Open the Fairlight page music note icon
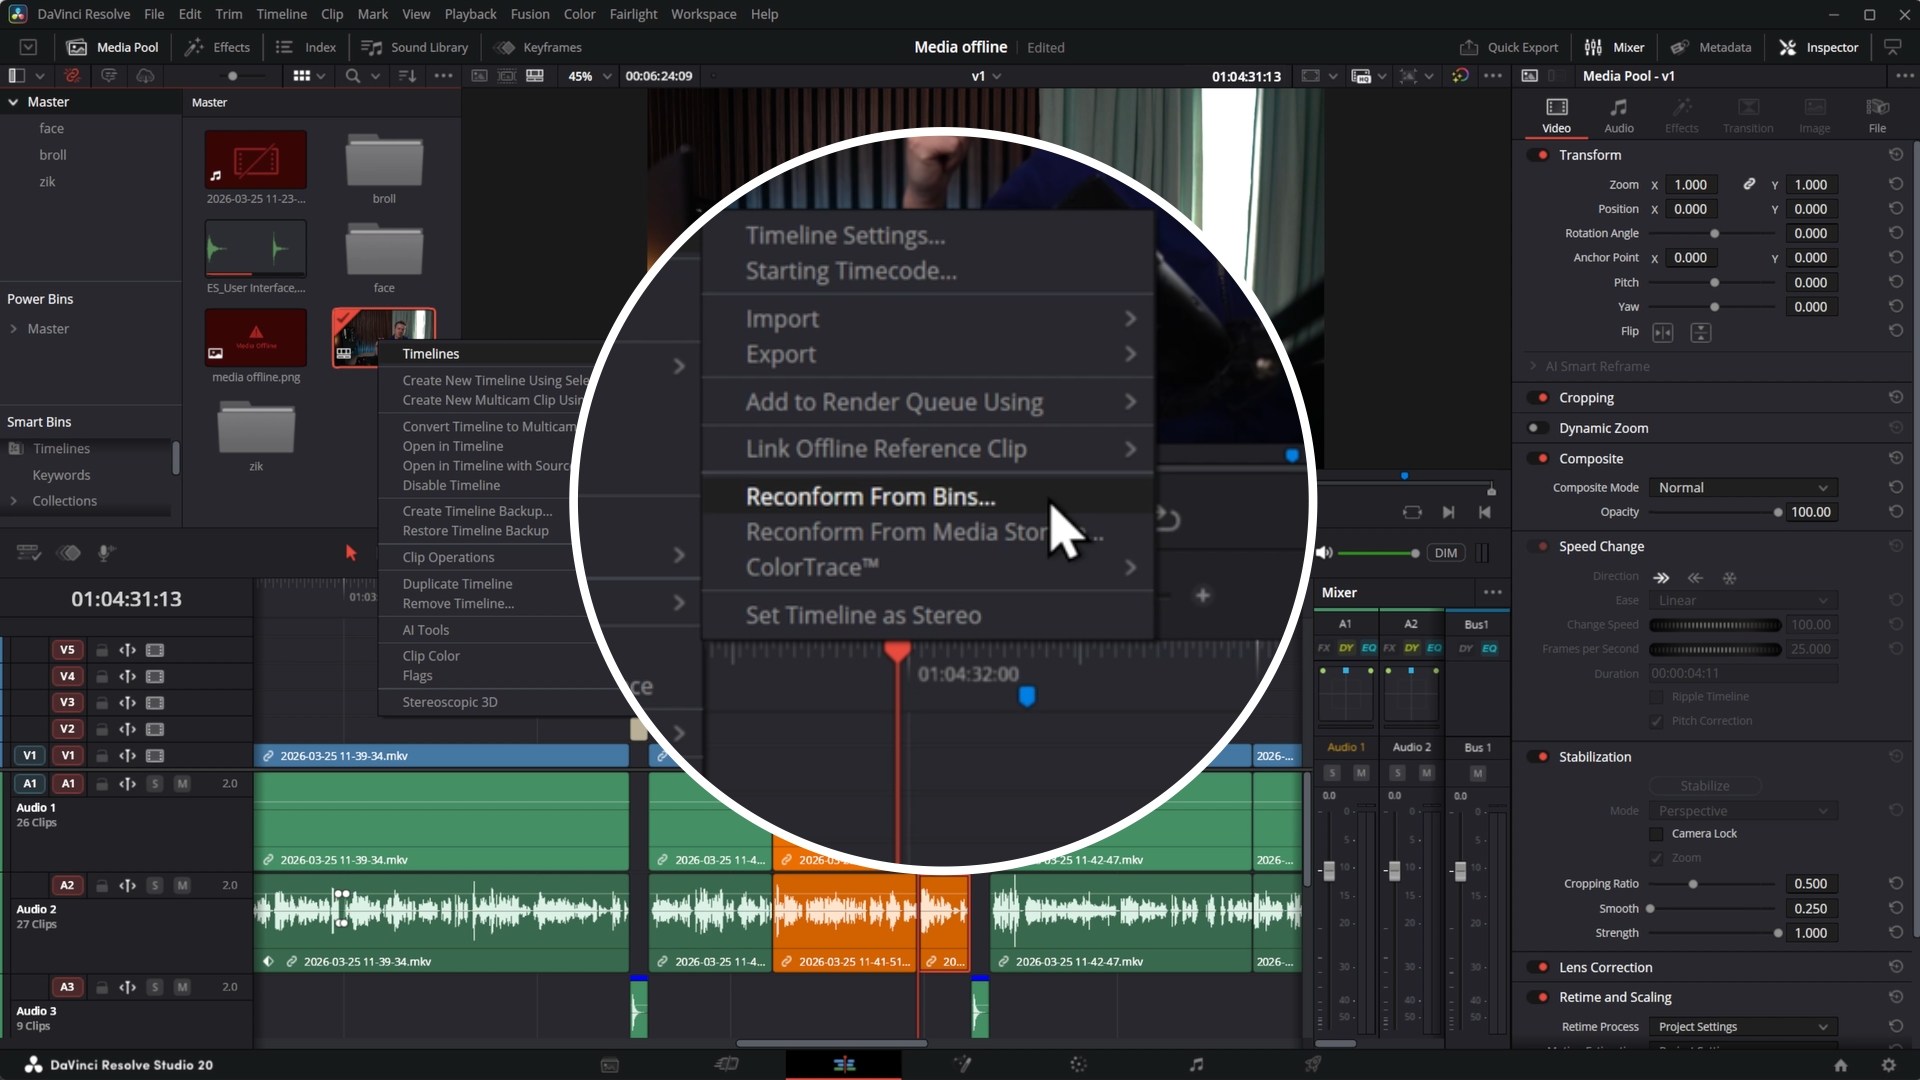The height and width of the screenshot is (1080, 1920). [x=1196, y=1064]
